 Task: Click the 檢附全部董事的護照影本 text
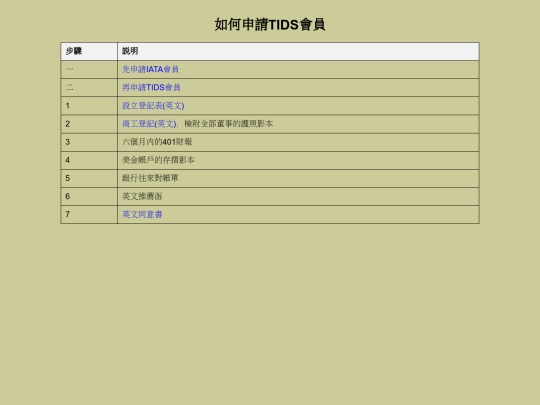(228, 124)
